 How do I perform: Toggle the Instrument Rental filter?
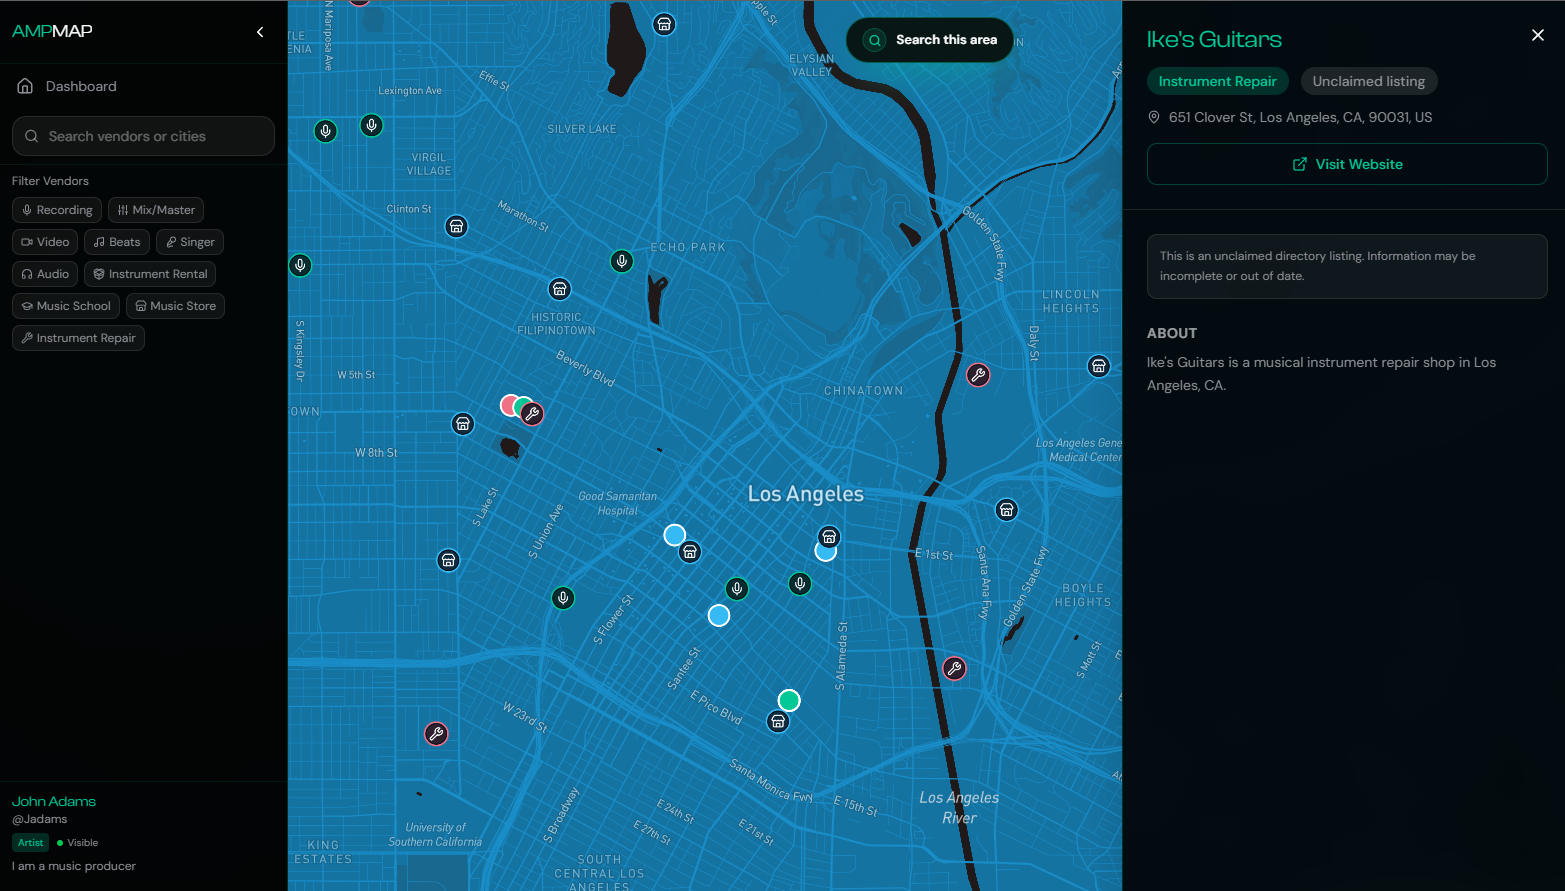pos(150,274)
